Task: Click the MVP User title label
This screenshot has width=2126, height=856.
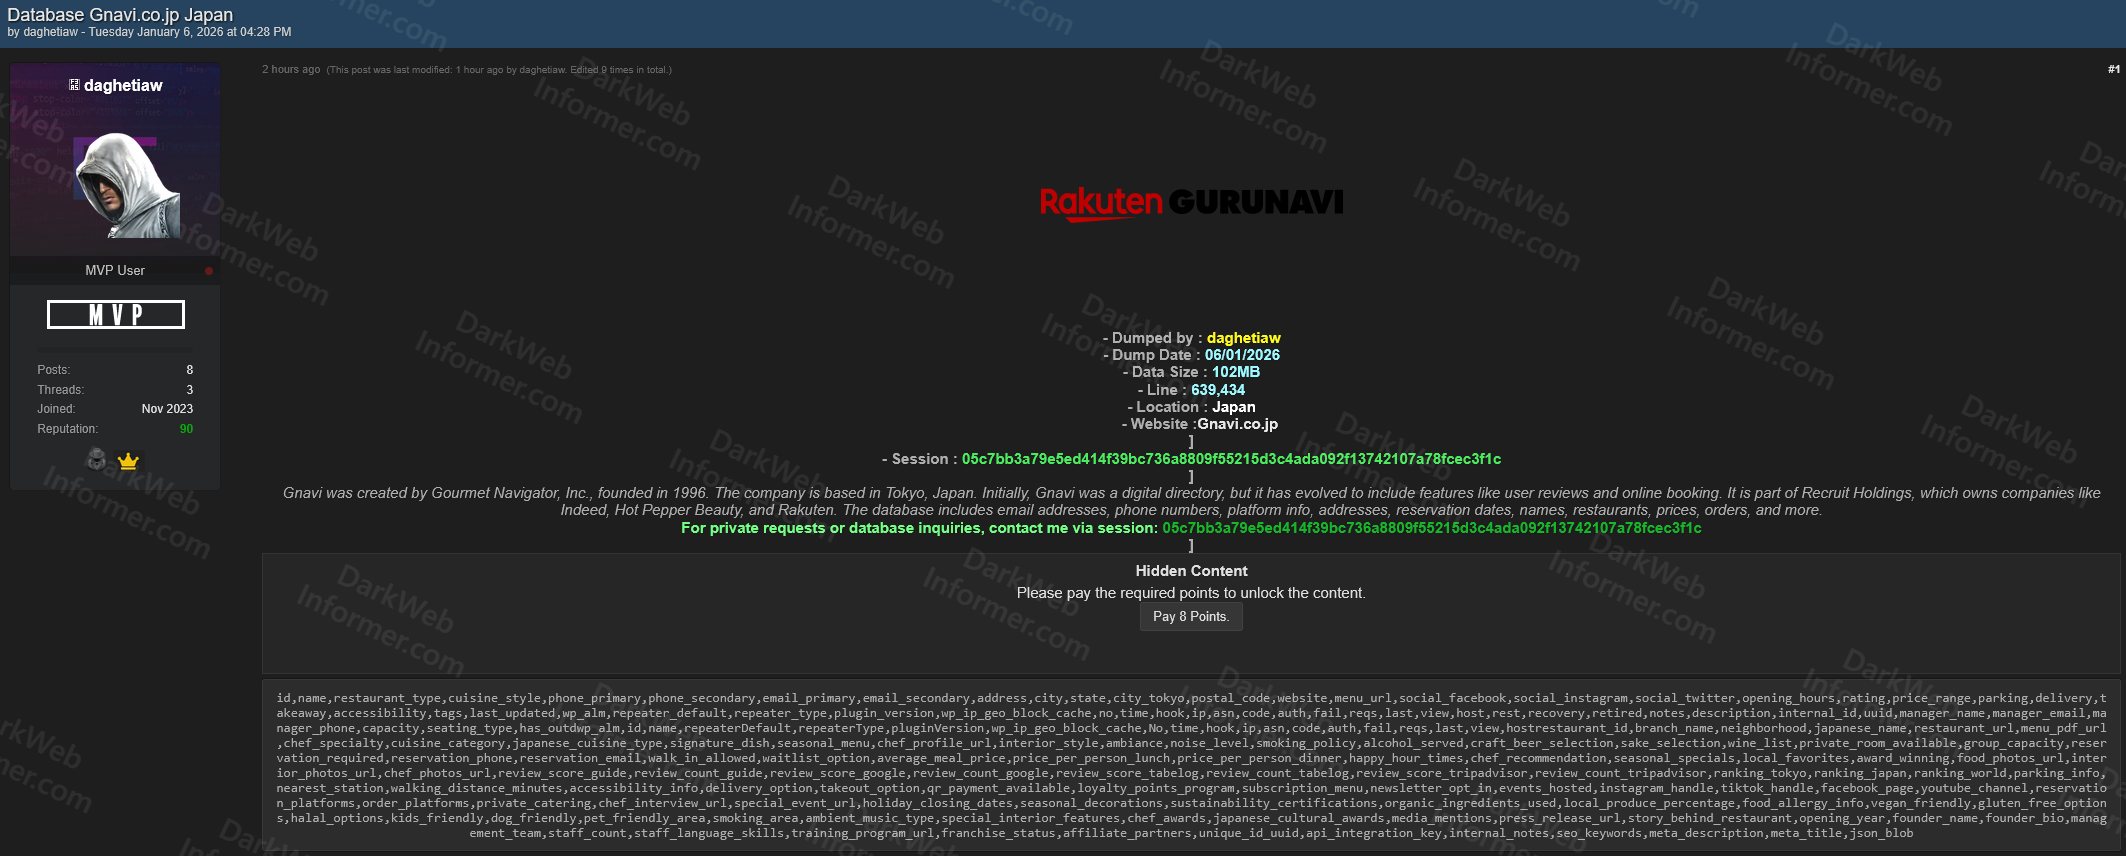Action: click(x=115, y=271)
